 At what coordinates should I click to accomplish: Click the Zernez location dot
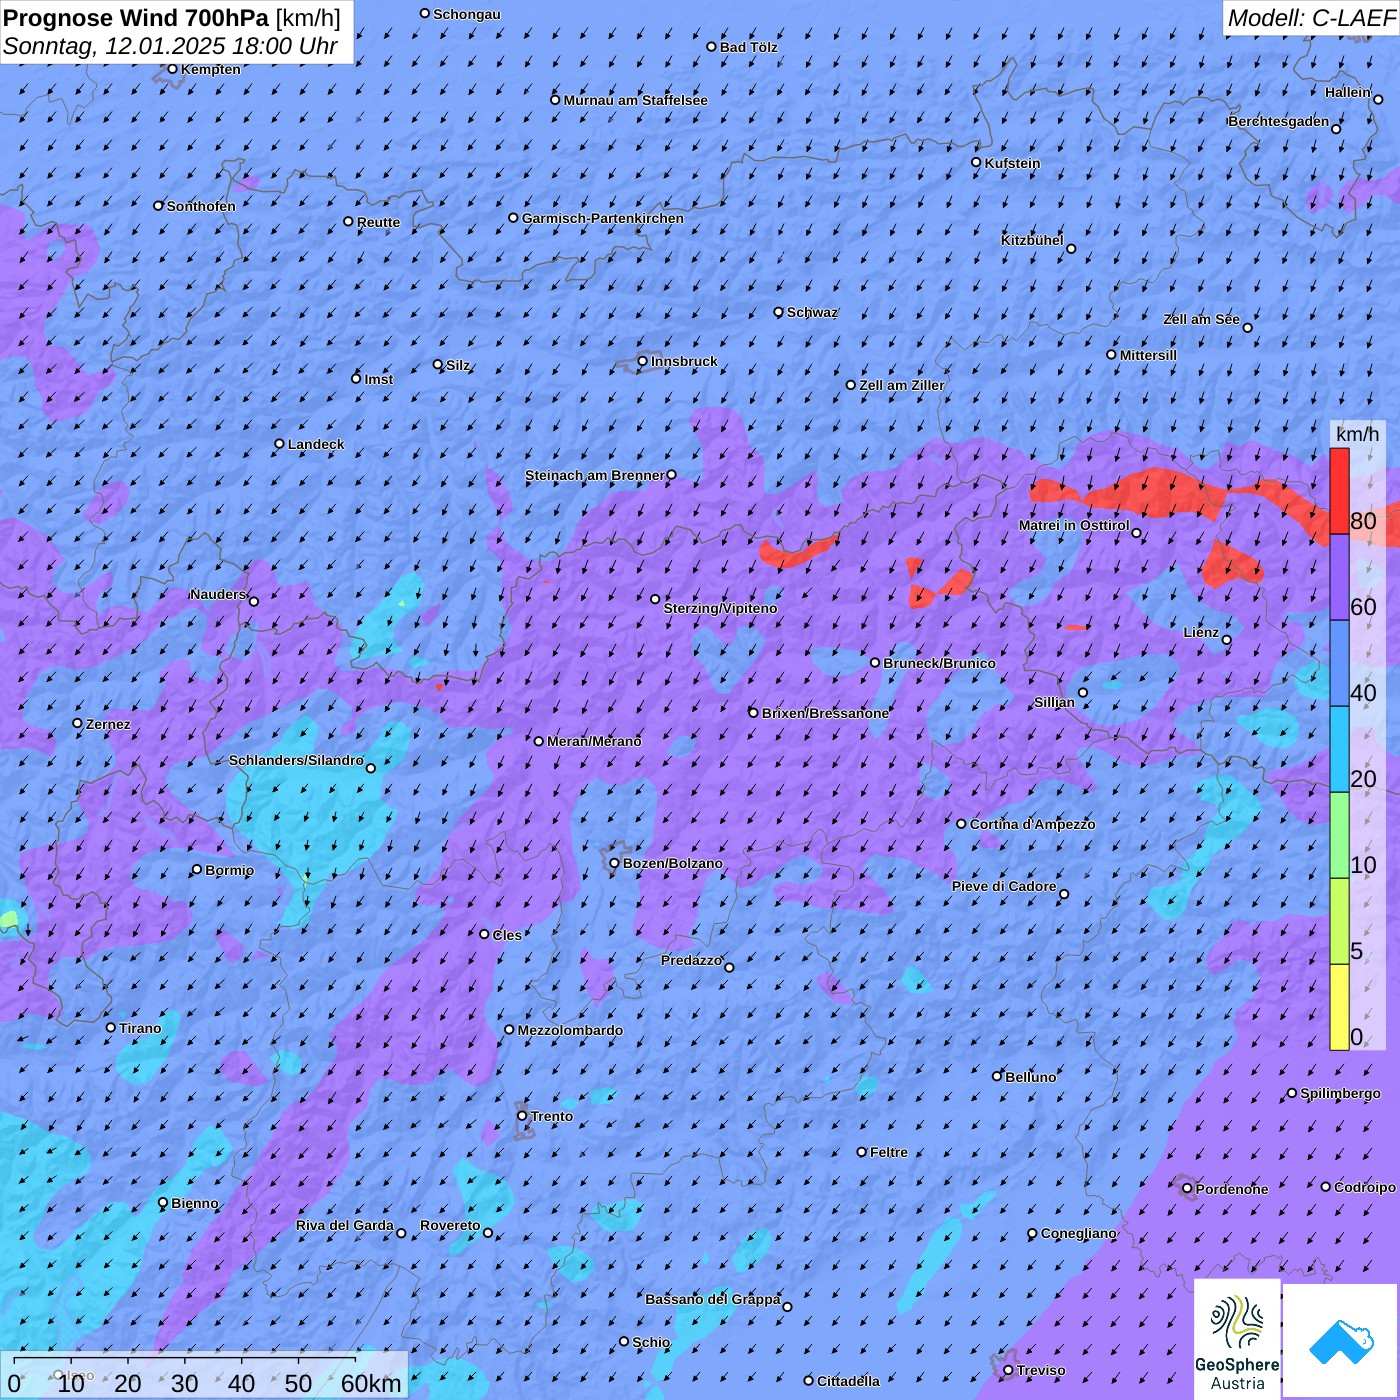pos(78,723)
